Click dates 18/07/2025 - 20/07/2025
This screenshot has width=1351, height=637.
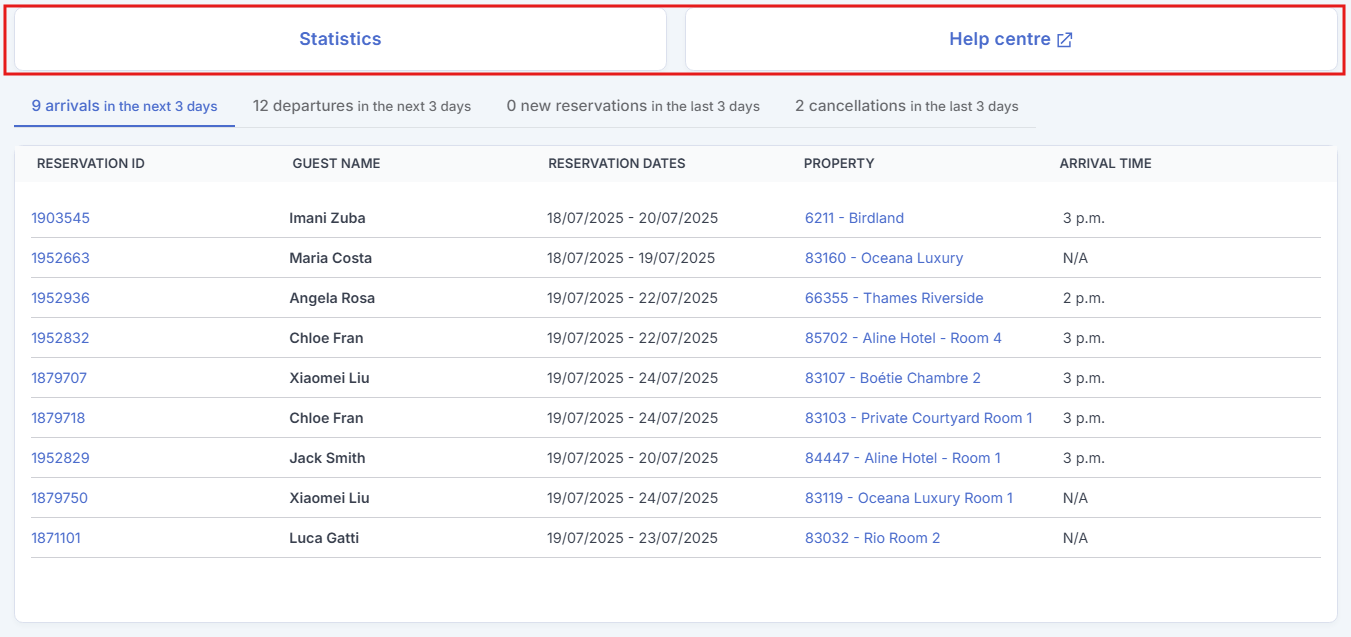[632, 218]
